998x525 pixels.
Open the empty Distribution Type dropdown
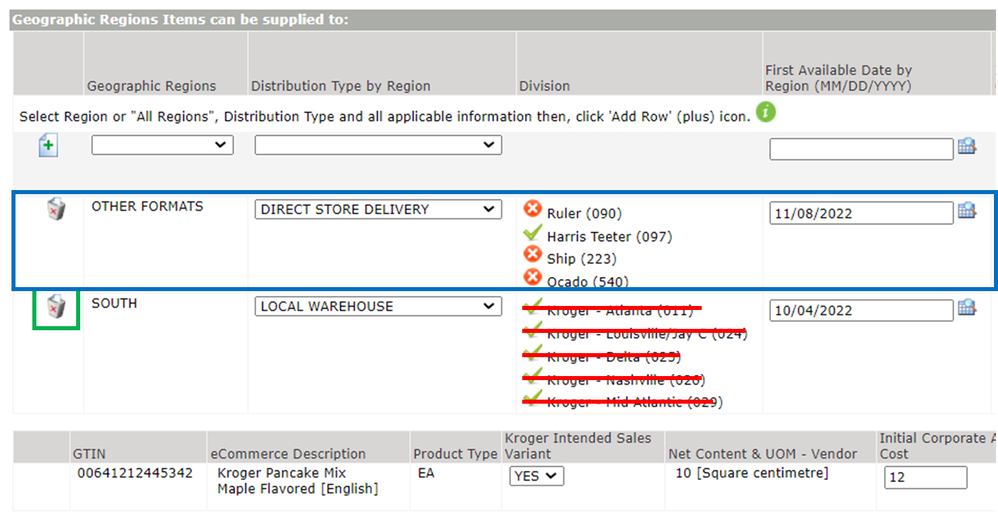(378, 145)
